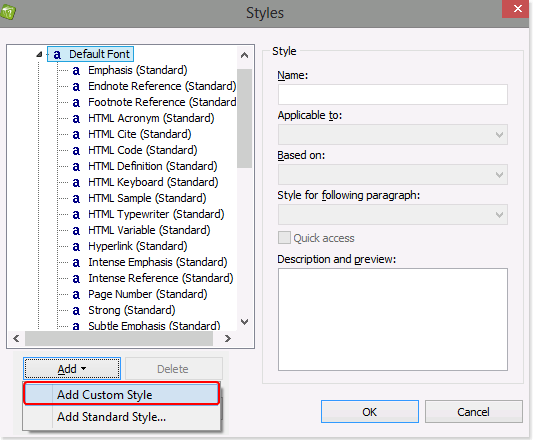Open the Applicable to dropdown

[x=393, y=135]
